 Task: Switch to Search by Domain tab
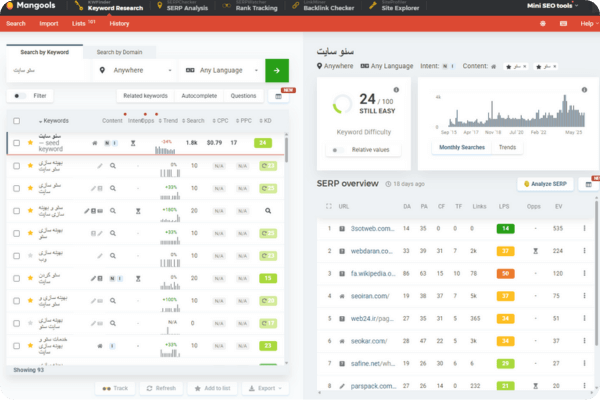coord(119,52)
